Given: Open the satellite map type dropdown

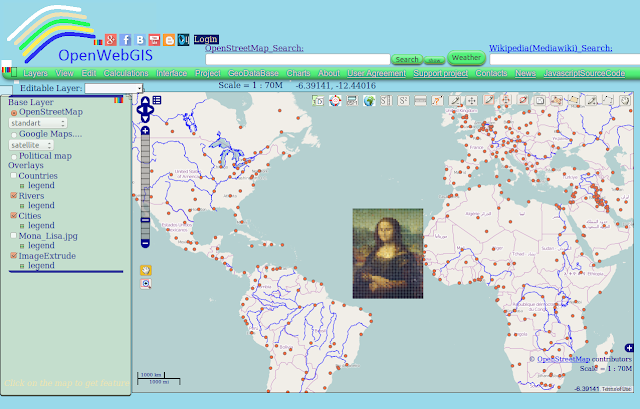Looking at the screenshot, I should pos(31,145).
